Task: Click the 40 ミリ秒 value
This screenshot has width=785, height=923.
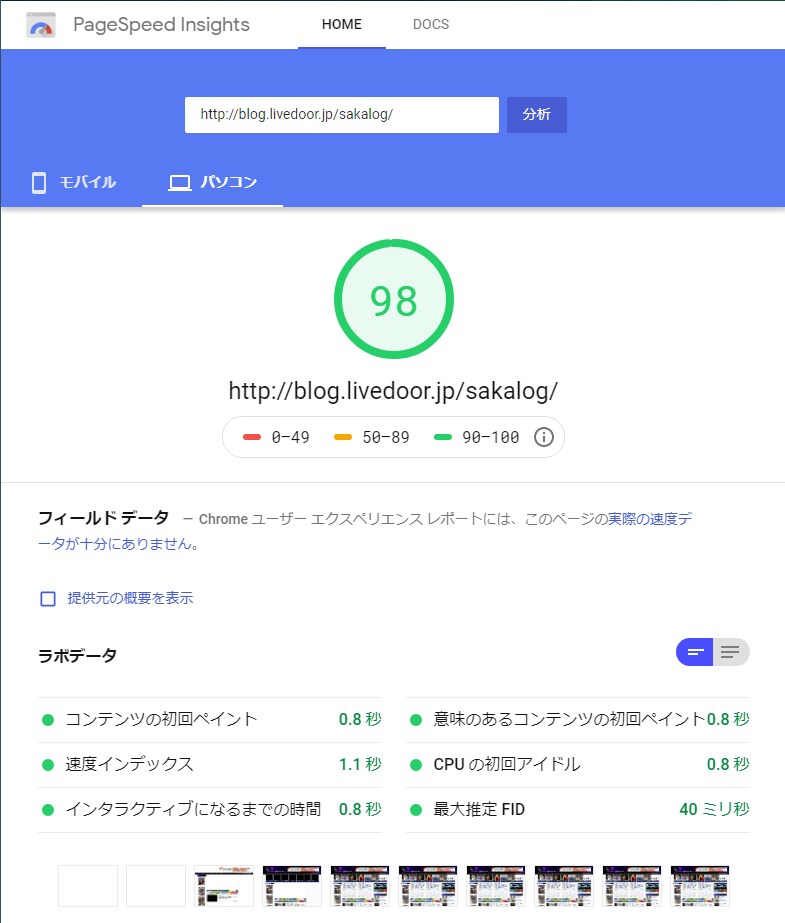Action: [714, 809]
